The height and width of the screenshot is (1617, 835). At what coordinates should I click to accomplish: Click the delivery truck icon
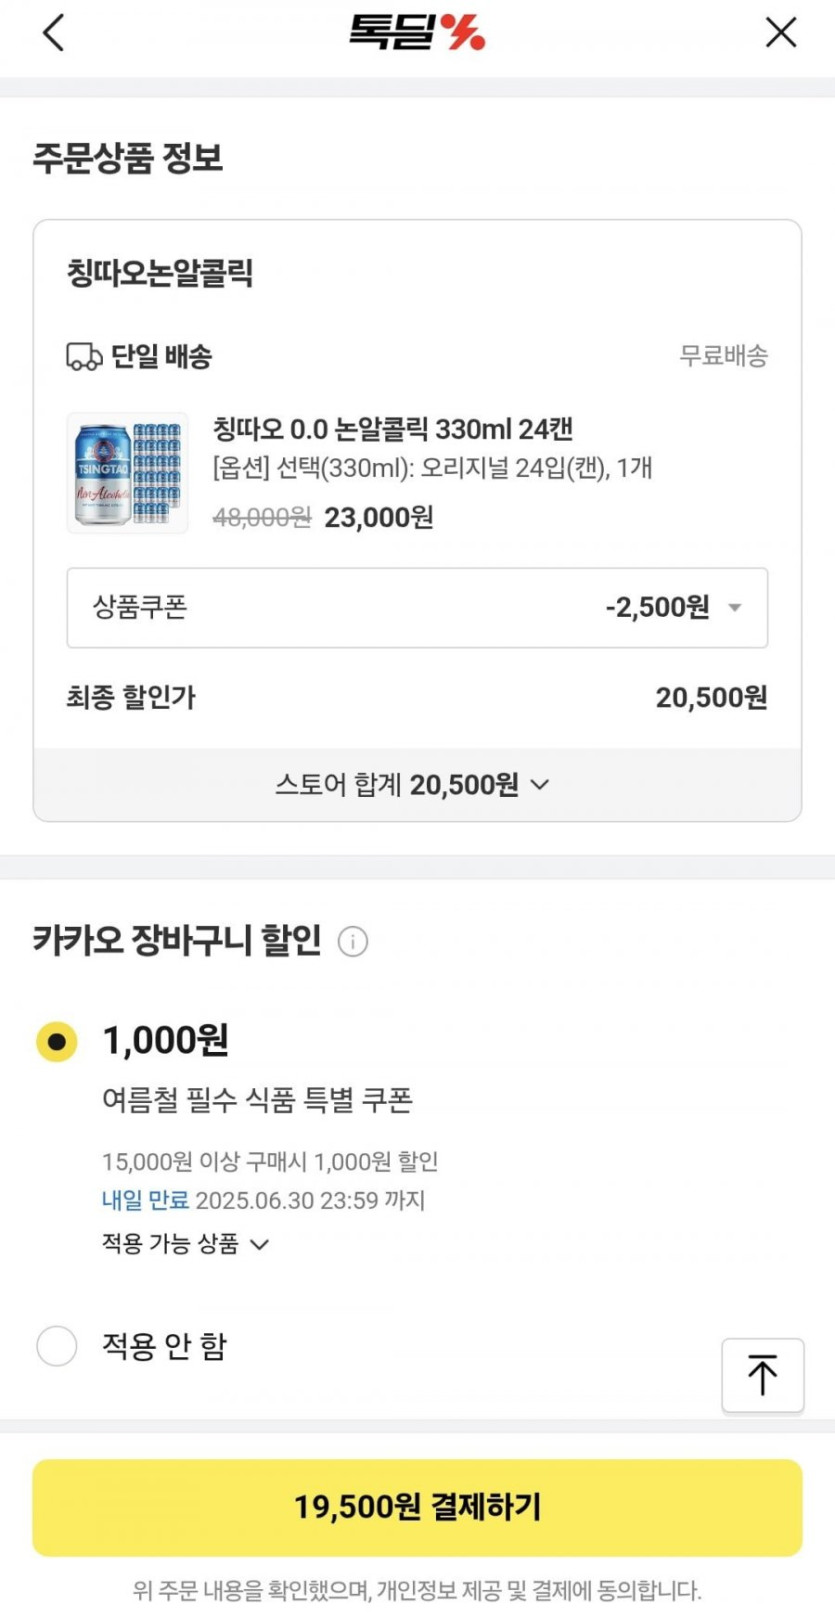[x=84, y=356]
